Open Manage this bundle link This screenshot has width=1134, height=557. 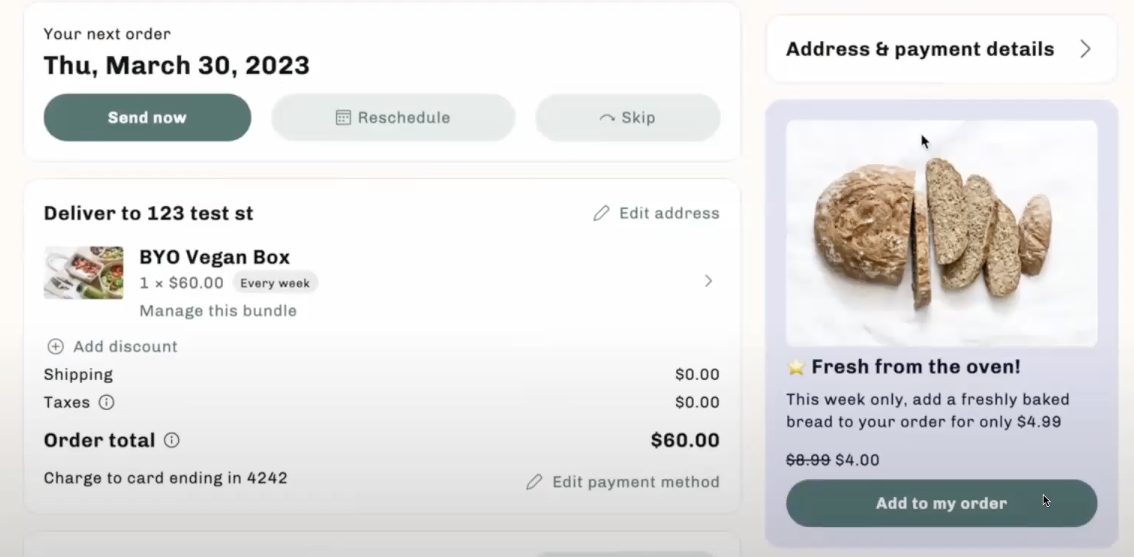pos(218,311)
